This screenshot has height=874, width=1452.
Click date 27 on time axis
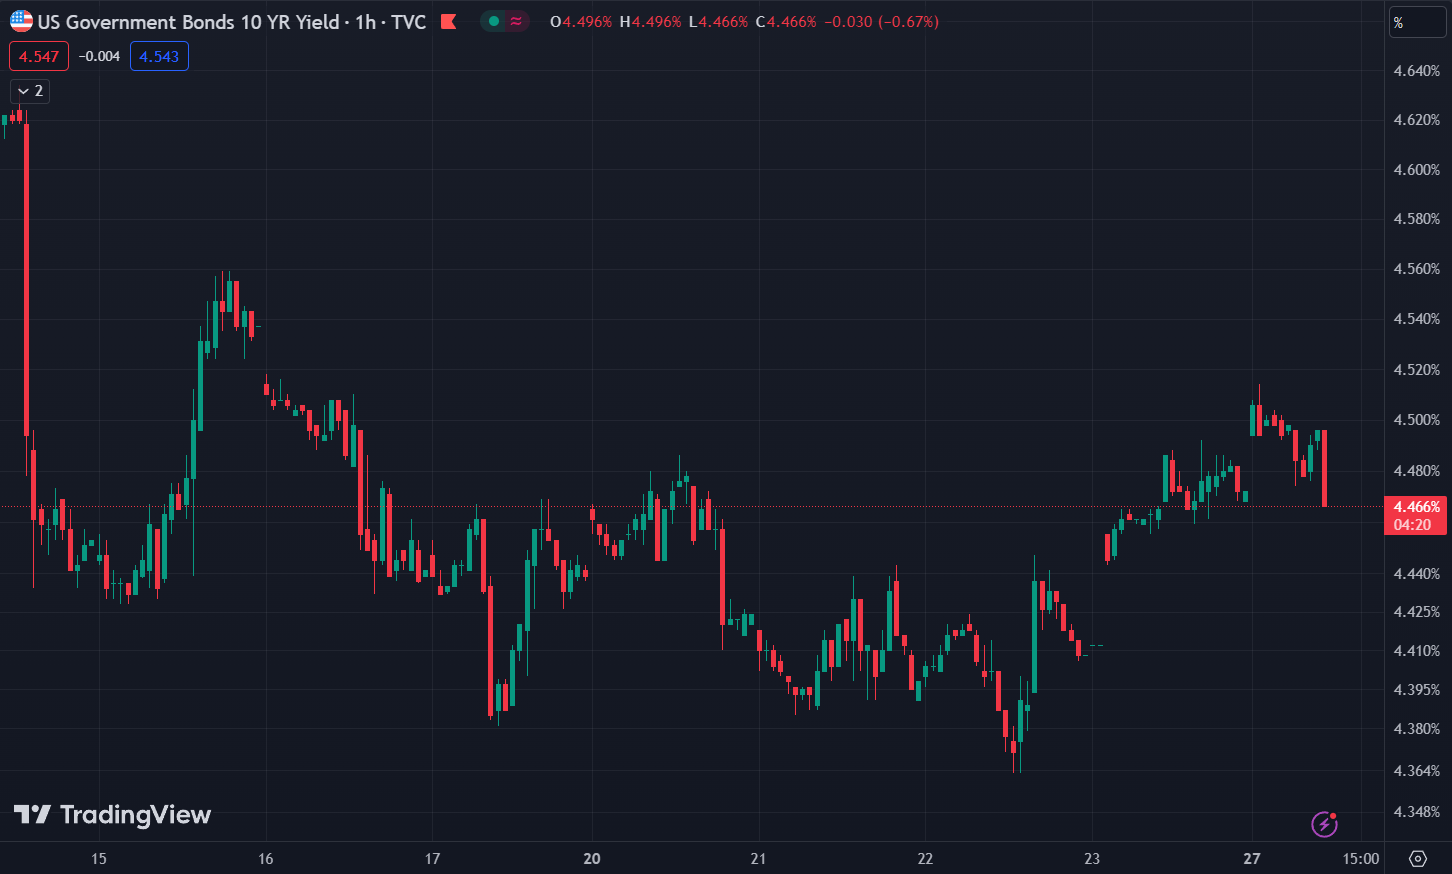pyautogui.click(x=1252, y=858)
